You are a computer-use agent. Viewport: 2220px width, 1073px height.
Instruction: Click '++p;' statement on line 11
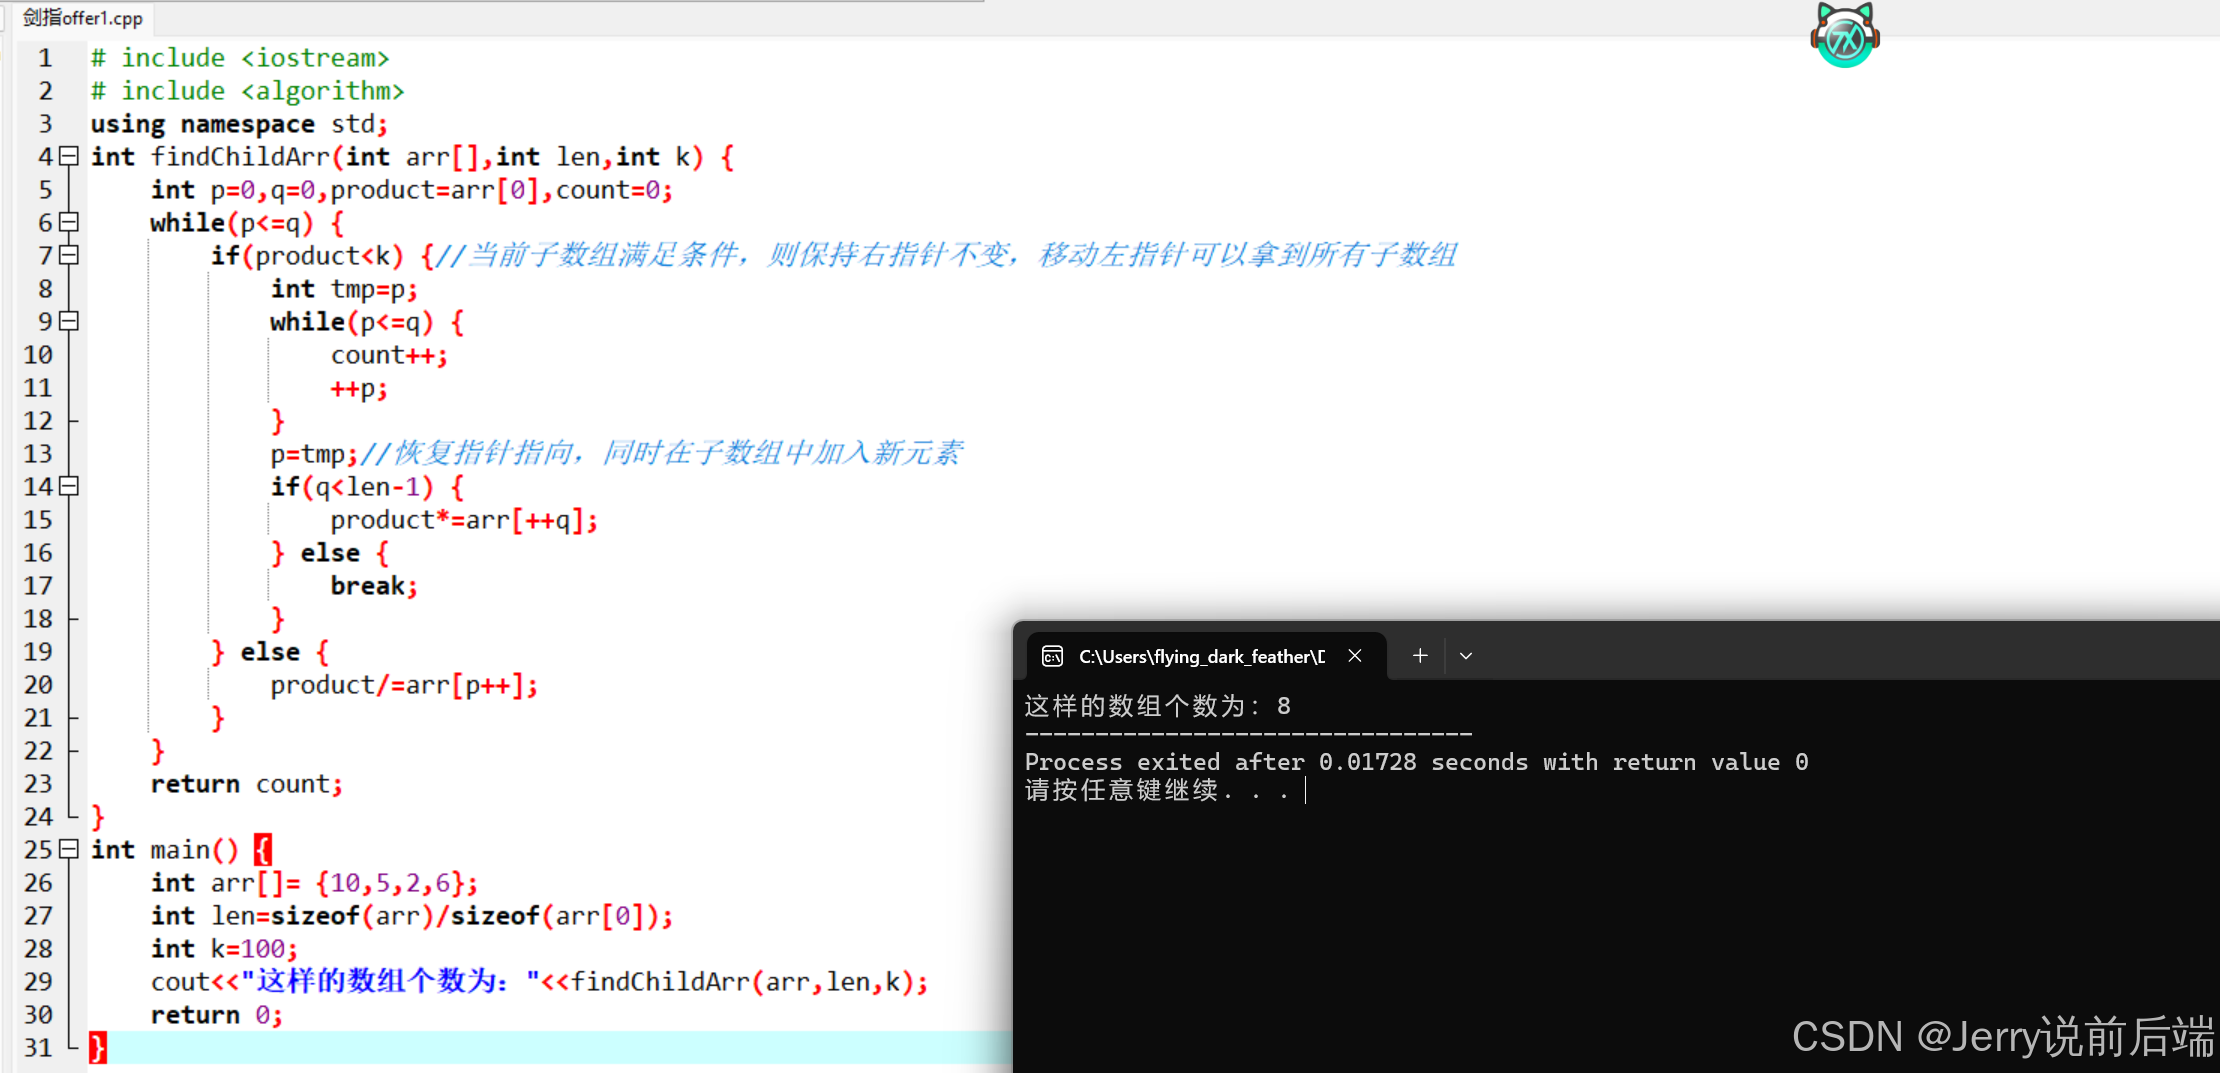click(359, 388)
